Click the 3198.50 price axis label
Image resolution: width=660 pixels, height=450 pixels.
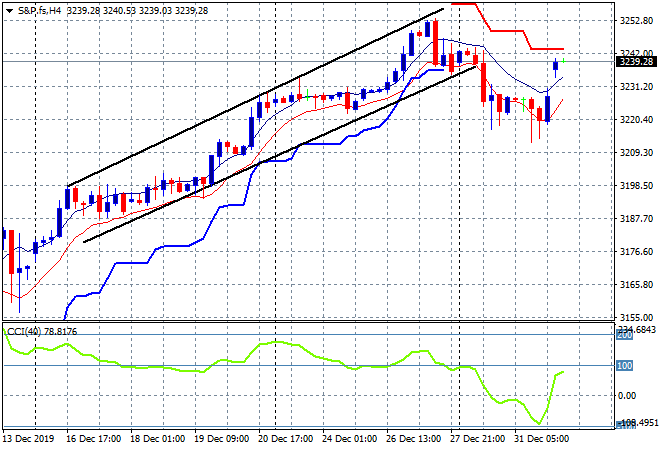(x=636, y=186)
